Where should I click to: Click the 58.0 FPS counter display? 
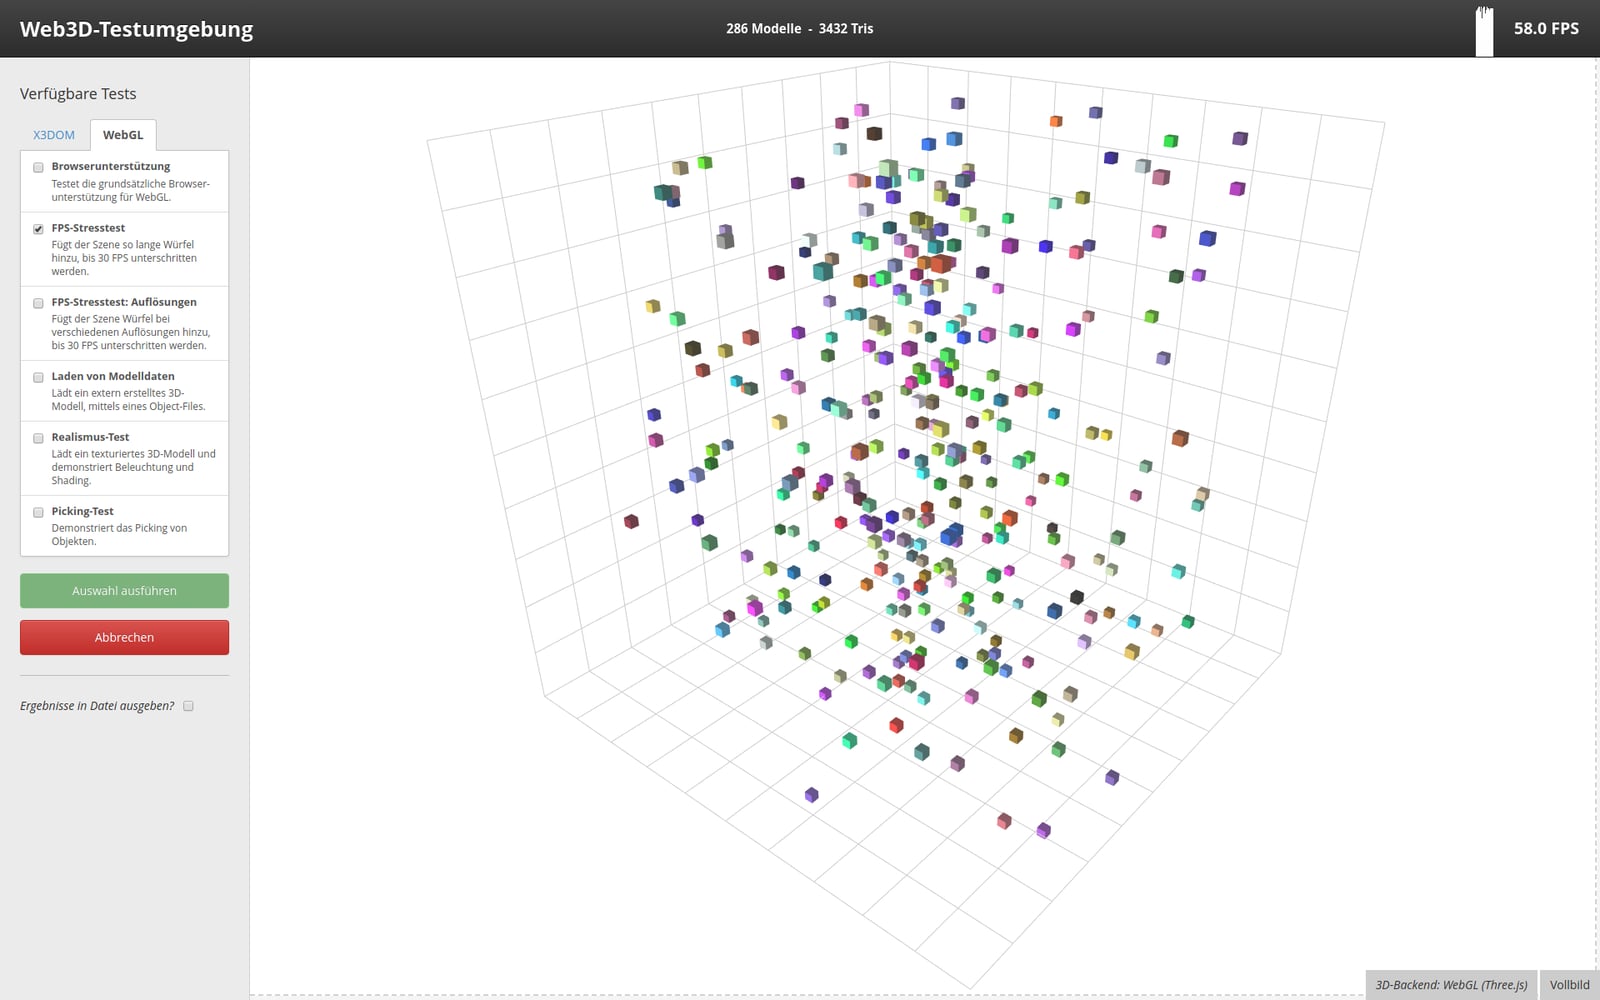1544,28
